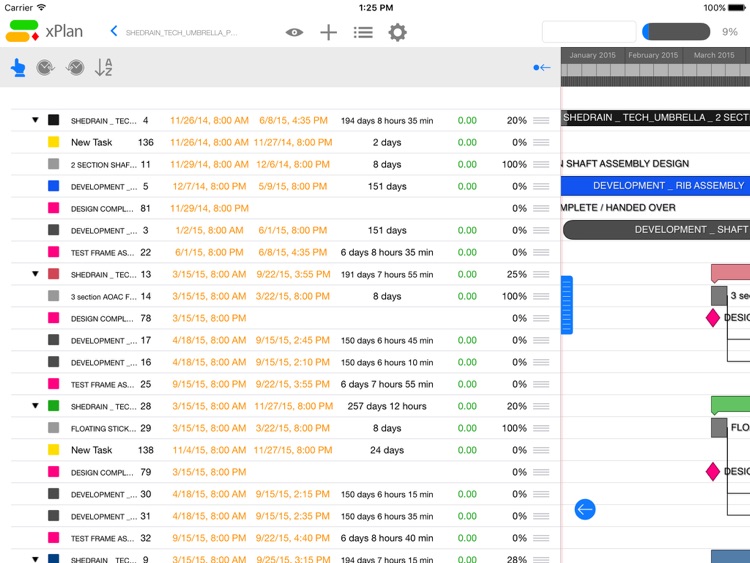
Task: Click the blue dot-arrow collapse icon
Action: pyautogui.click(x=542, y=67)
